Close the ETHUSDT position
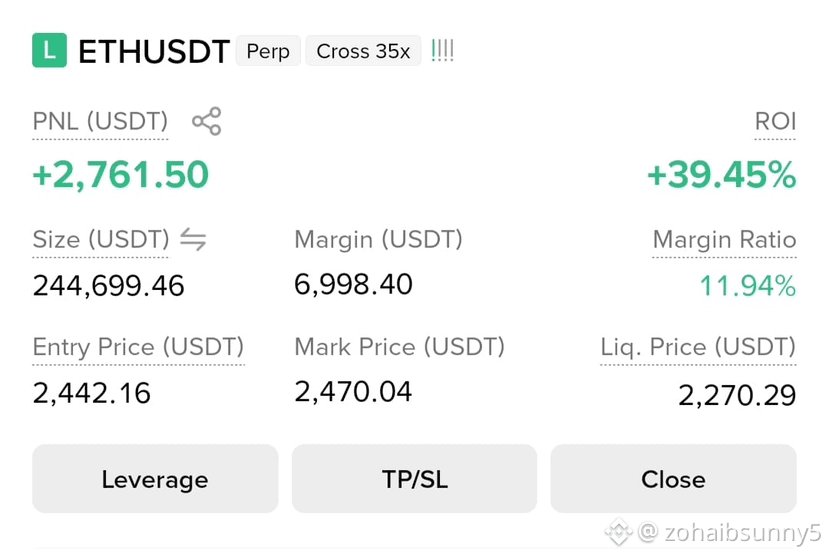829x557 pixels. tap(674, 479)
